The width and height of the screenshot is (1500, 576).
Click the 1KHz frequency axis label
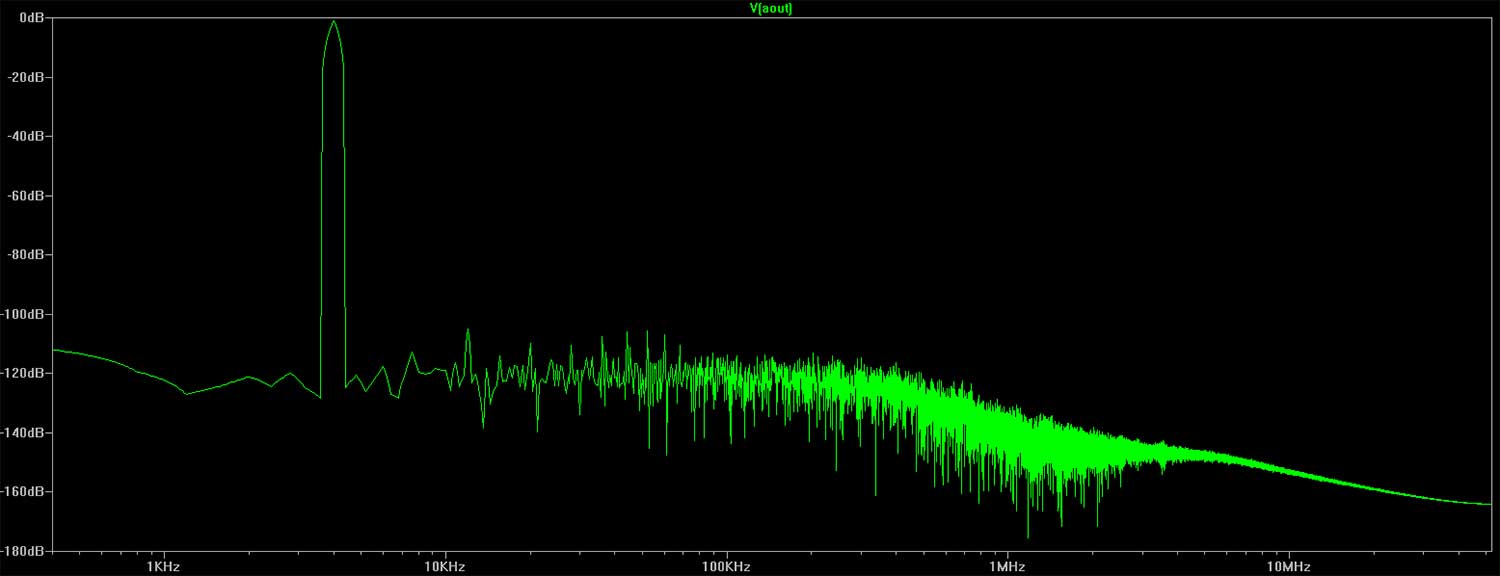pos(163,567)
